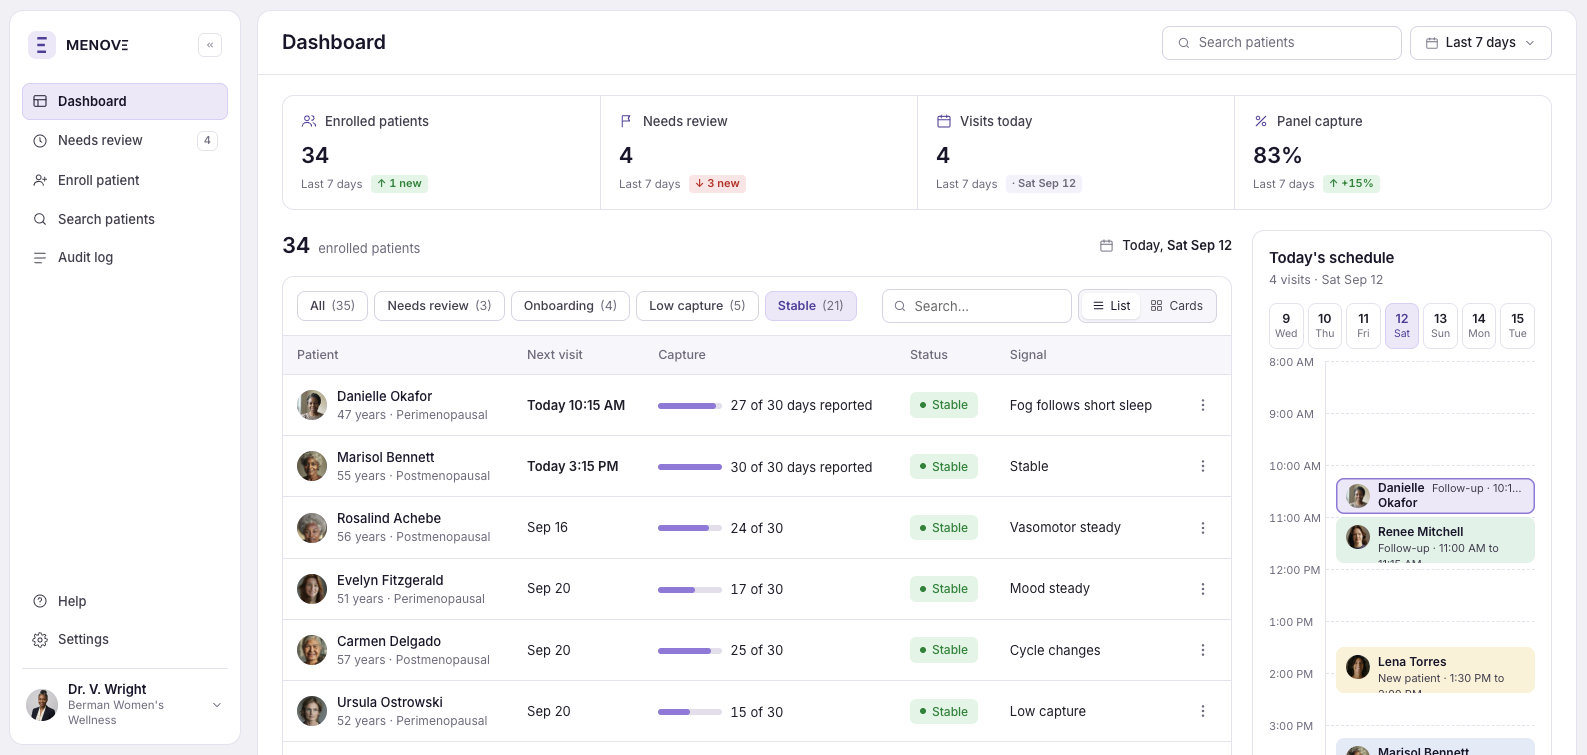Open more options for Danielle Okafor row
Screen dimensions: 1587x755
click(x=1203, y=405)
